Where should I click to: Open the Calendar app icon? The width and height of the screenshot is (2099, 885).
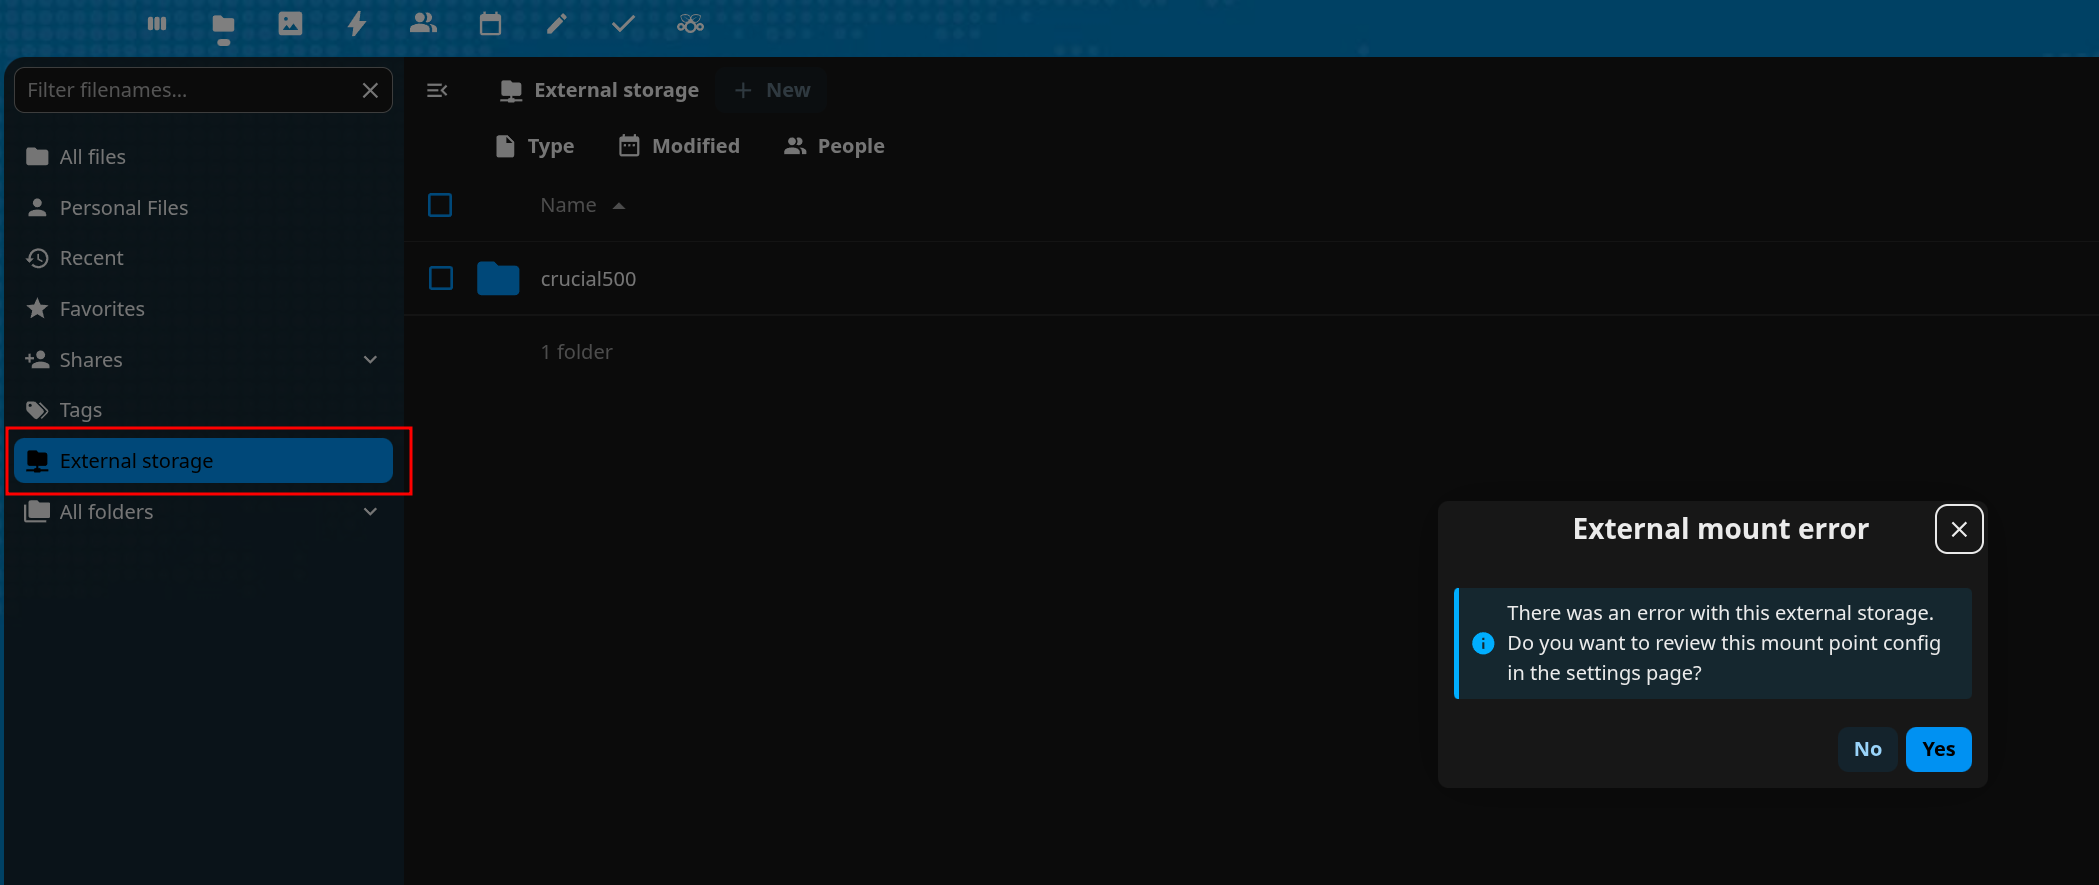coord(490,24)
